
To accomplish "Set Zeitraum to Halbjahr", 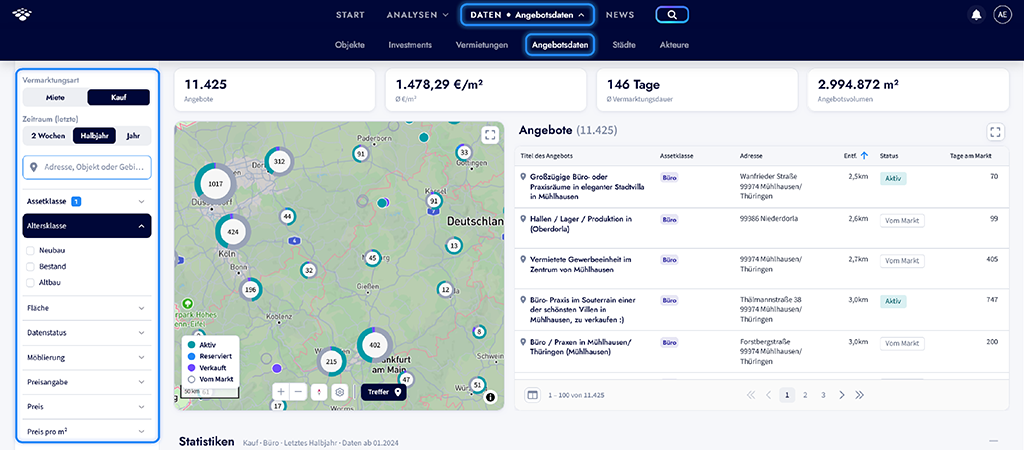I will (95, 136).
